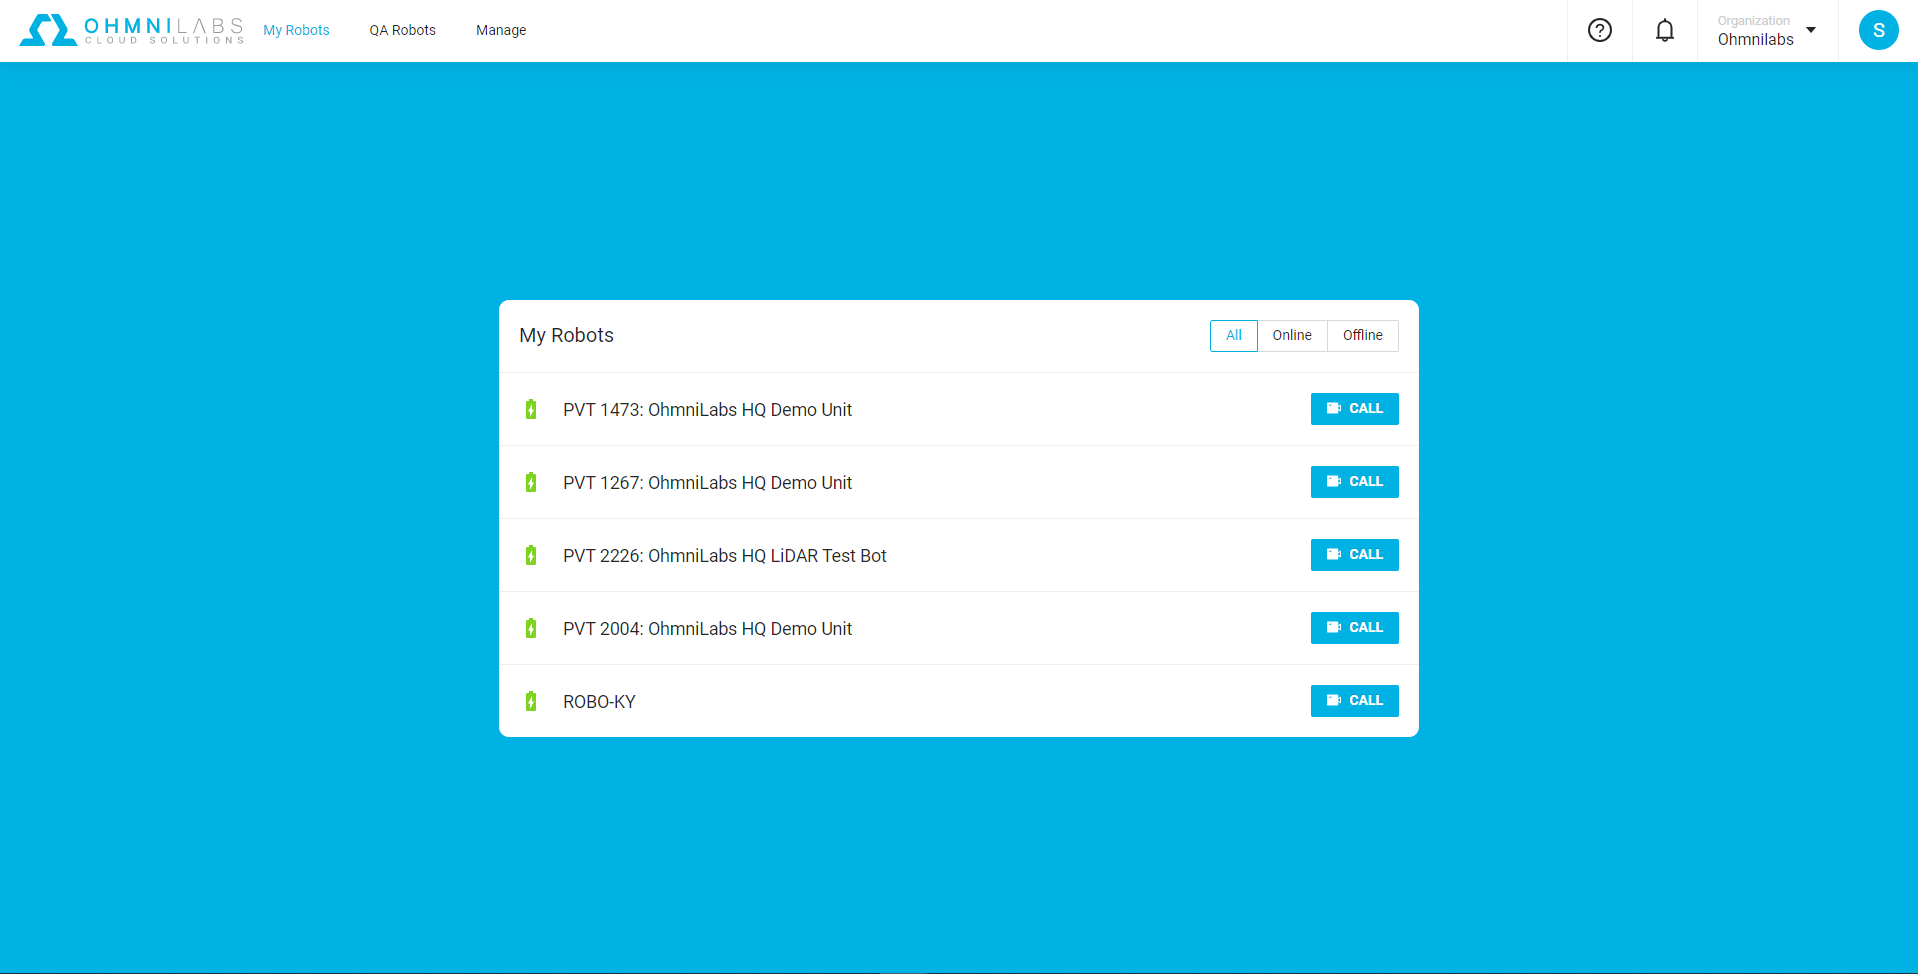Click battery icon next to PVT 1267
Screen dimensions: 1918x974
click(x=531, y=482)
